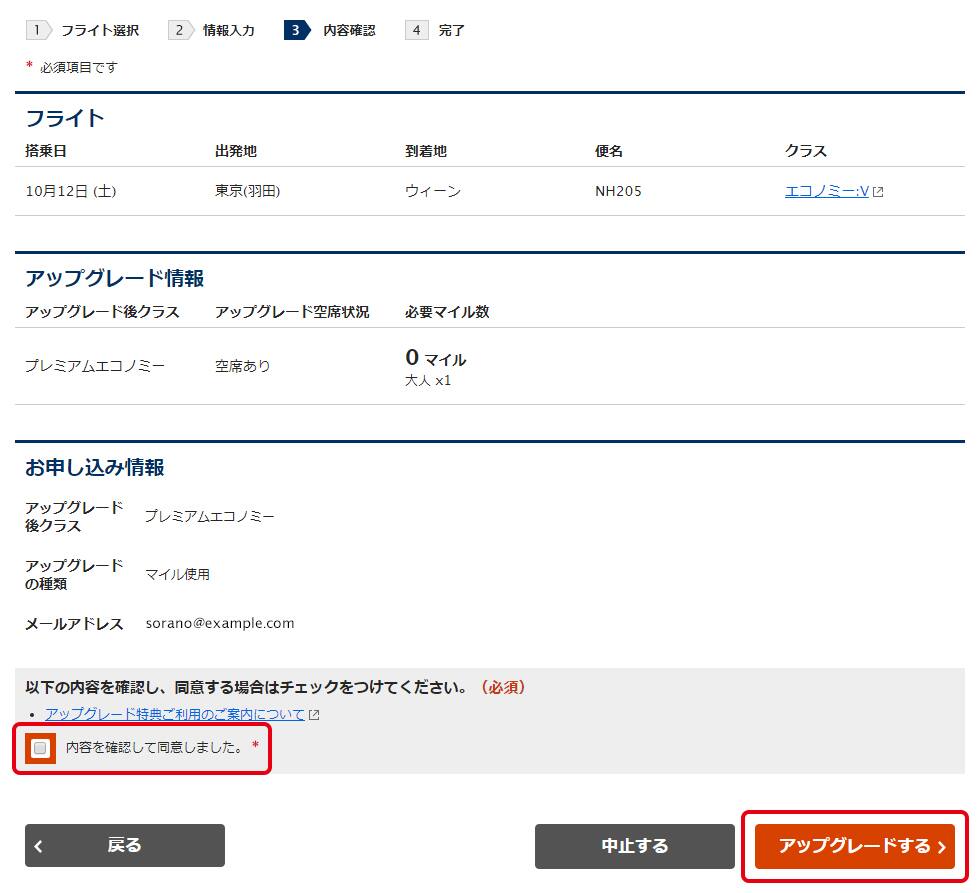
Task: Click external-link icon beside エコノミー:V
Action: click(x=878, y=192)
